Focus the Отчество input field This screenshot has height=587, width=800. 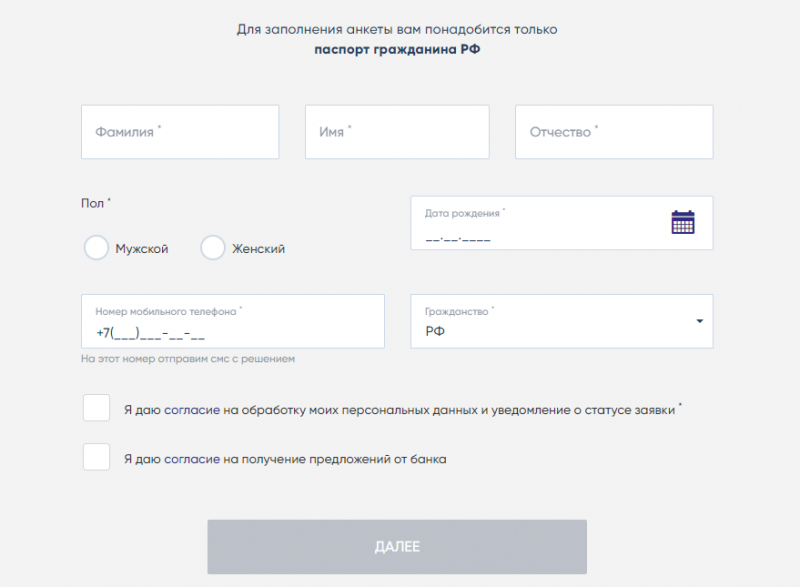pos(614,132)
